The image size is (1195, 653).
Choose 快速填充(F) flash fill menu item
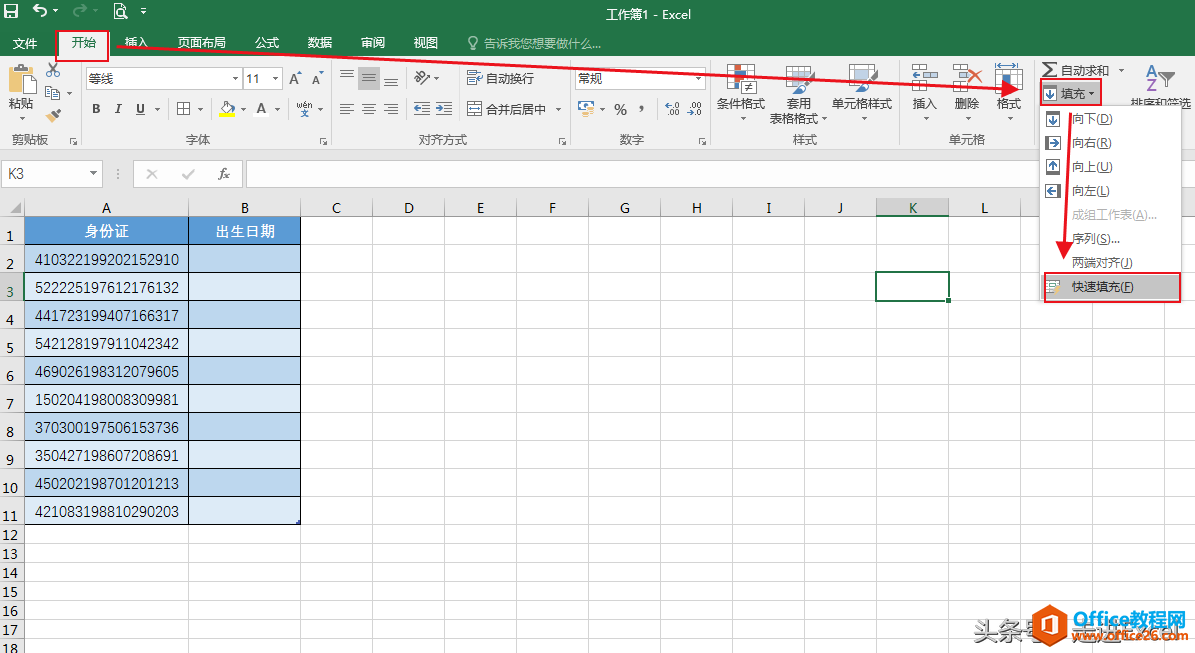[x=1112, y=286]
